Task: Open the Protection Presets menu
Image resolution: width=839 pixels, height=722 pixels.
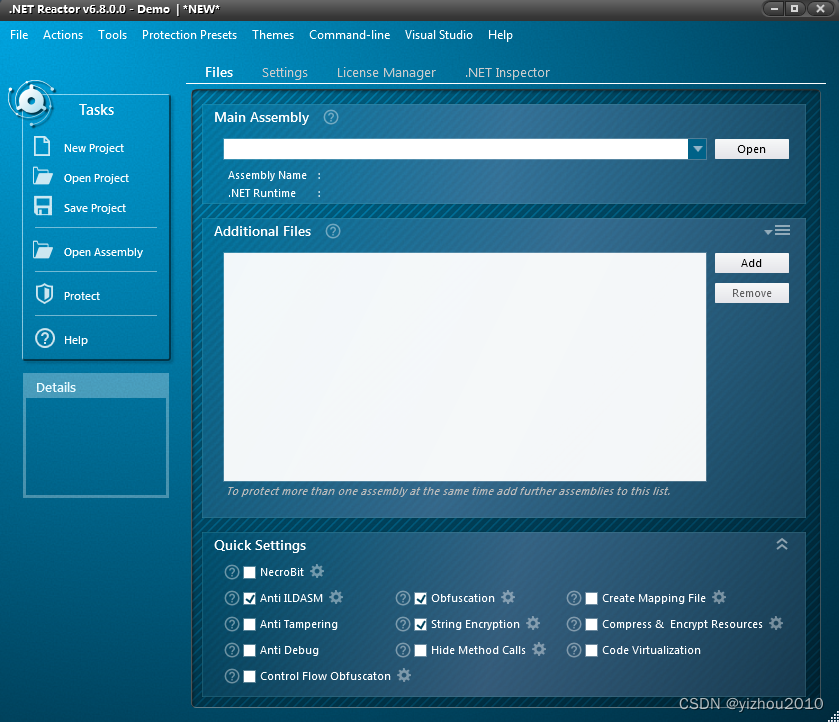Action: click(189, 35)
